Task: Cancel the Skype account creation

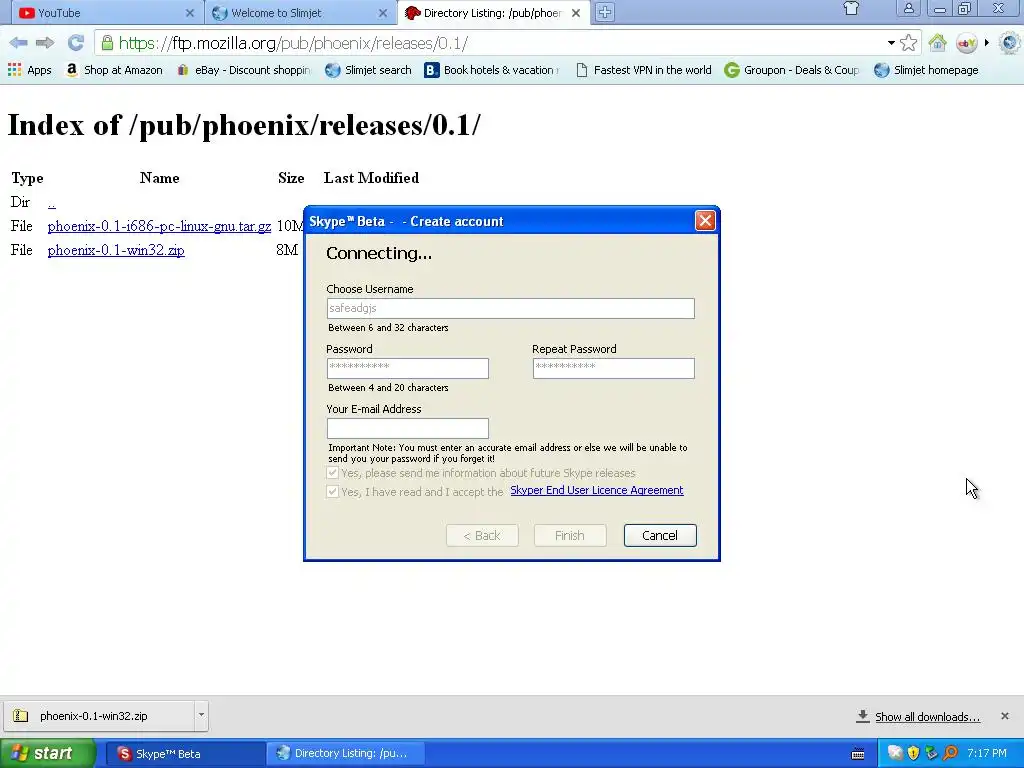Action: point(660,536)
